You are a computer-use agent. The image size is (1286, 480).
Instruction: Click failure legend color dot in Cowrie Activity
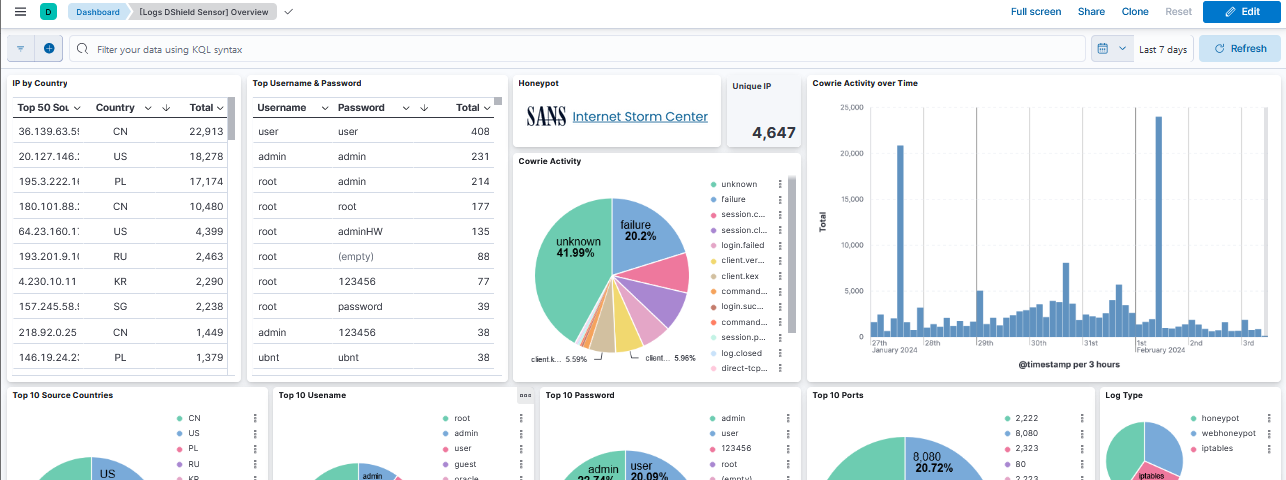pos(713,200)
